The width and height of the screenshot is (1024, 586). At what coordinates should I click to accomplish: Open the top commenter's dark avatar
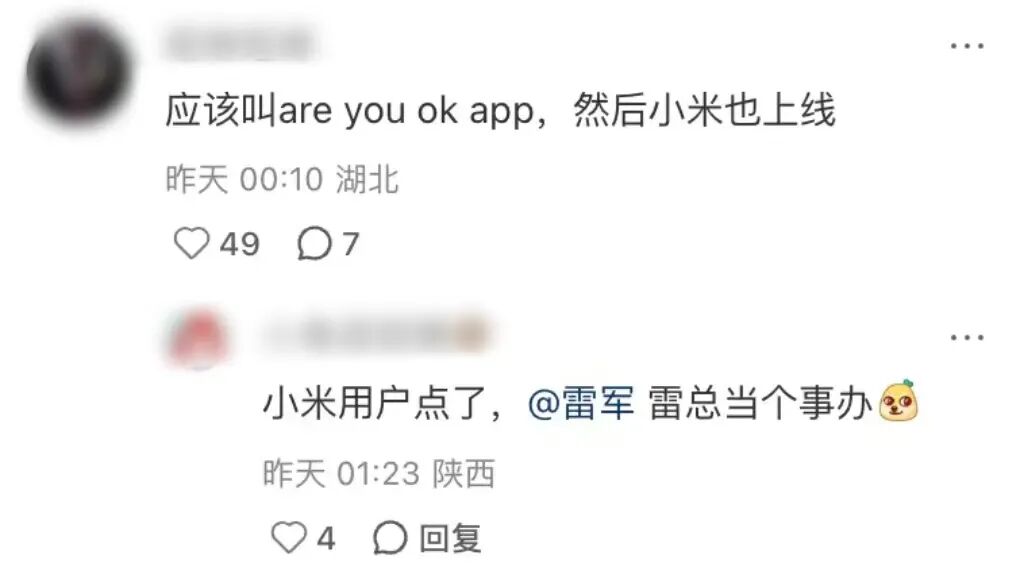(78, 71)
